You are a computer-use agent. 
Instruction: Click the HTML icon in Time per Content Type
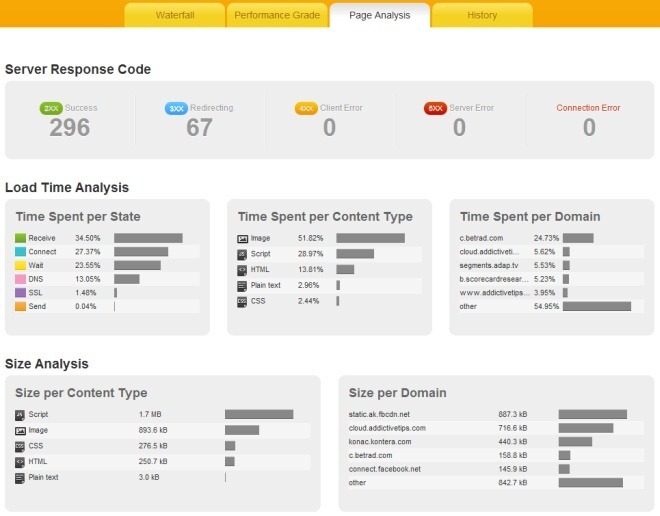242,270
